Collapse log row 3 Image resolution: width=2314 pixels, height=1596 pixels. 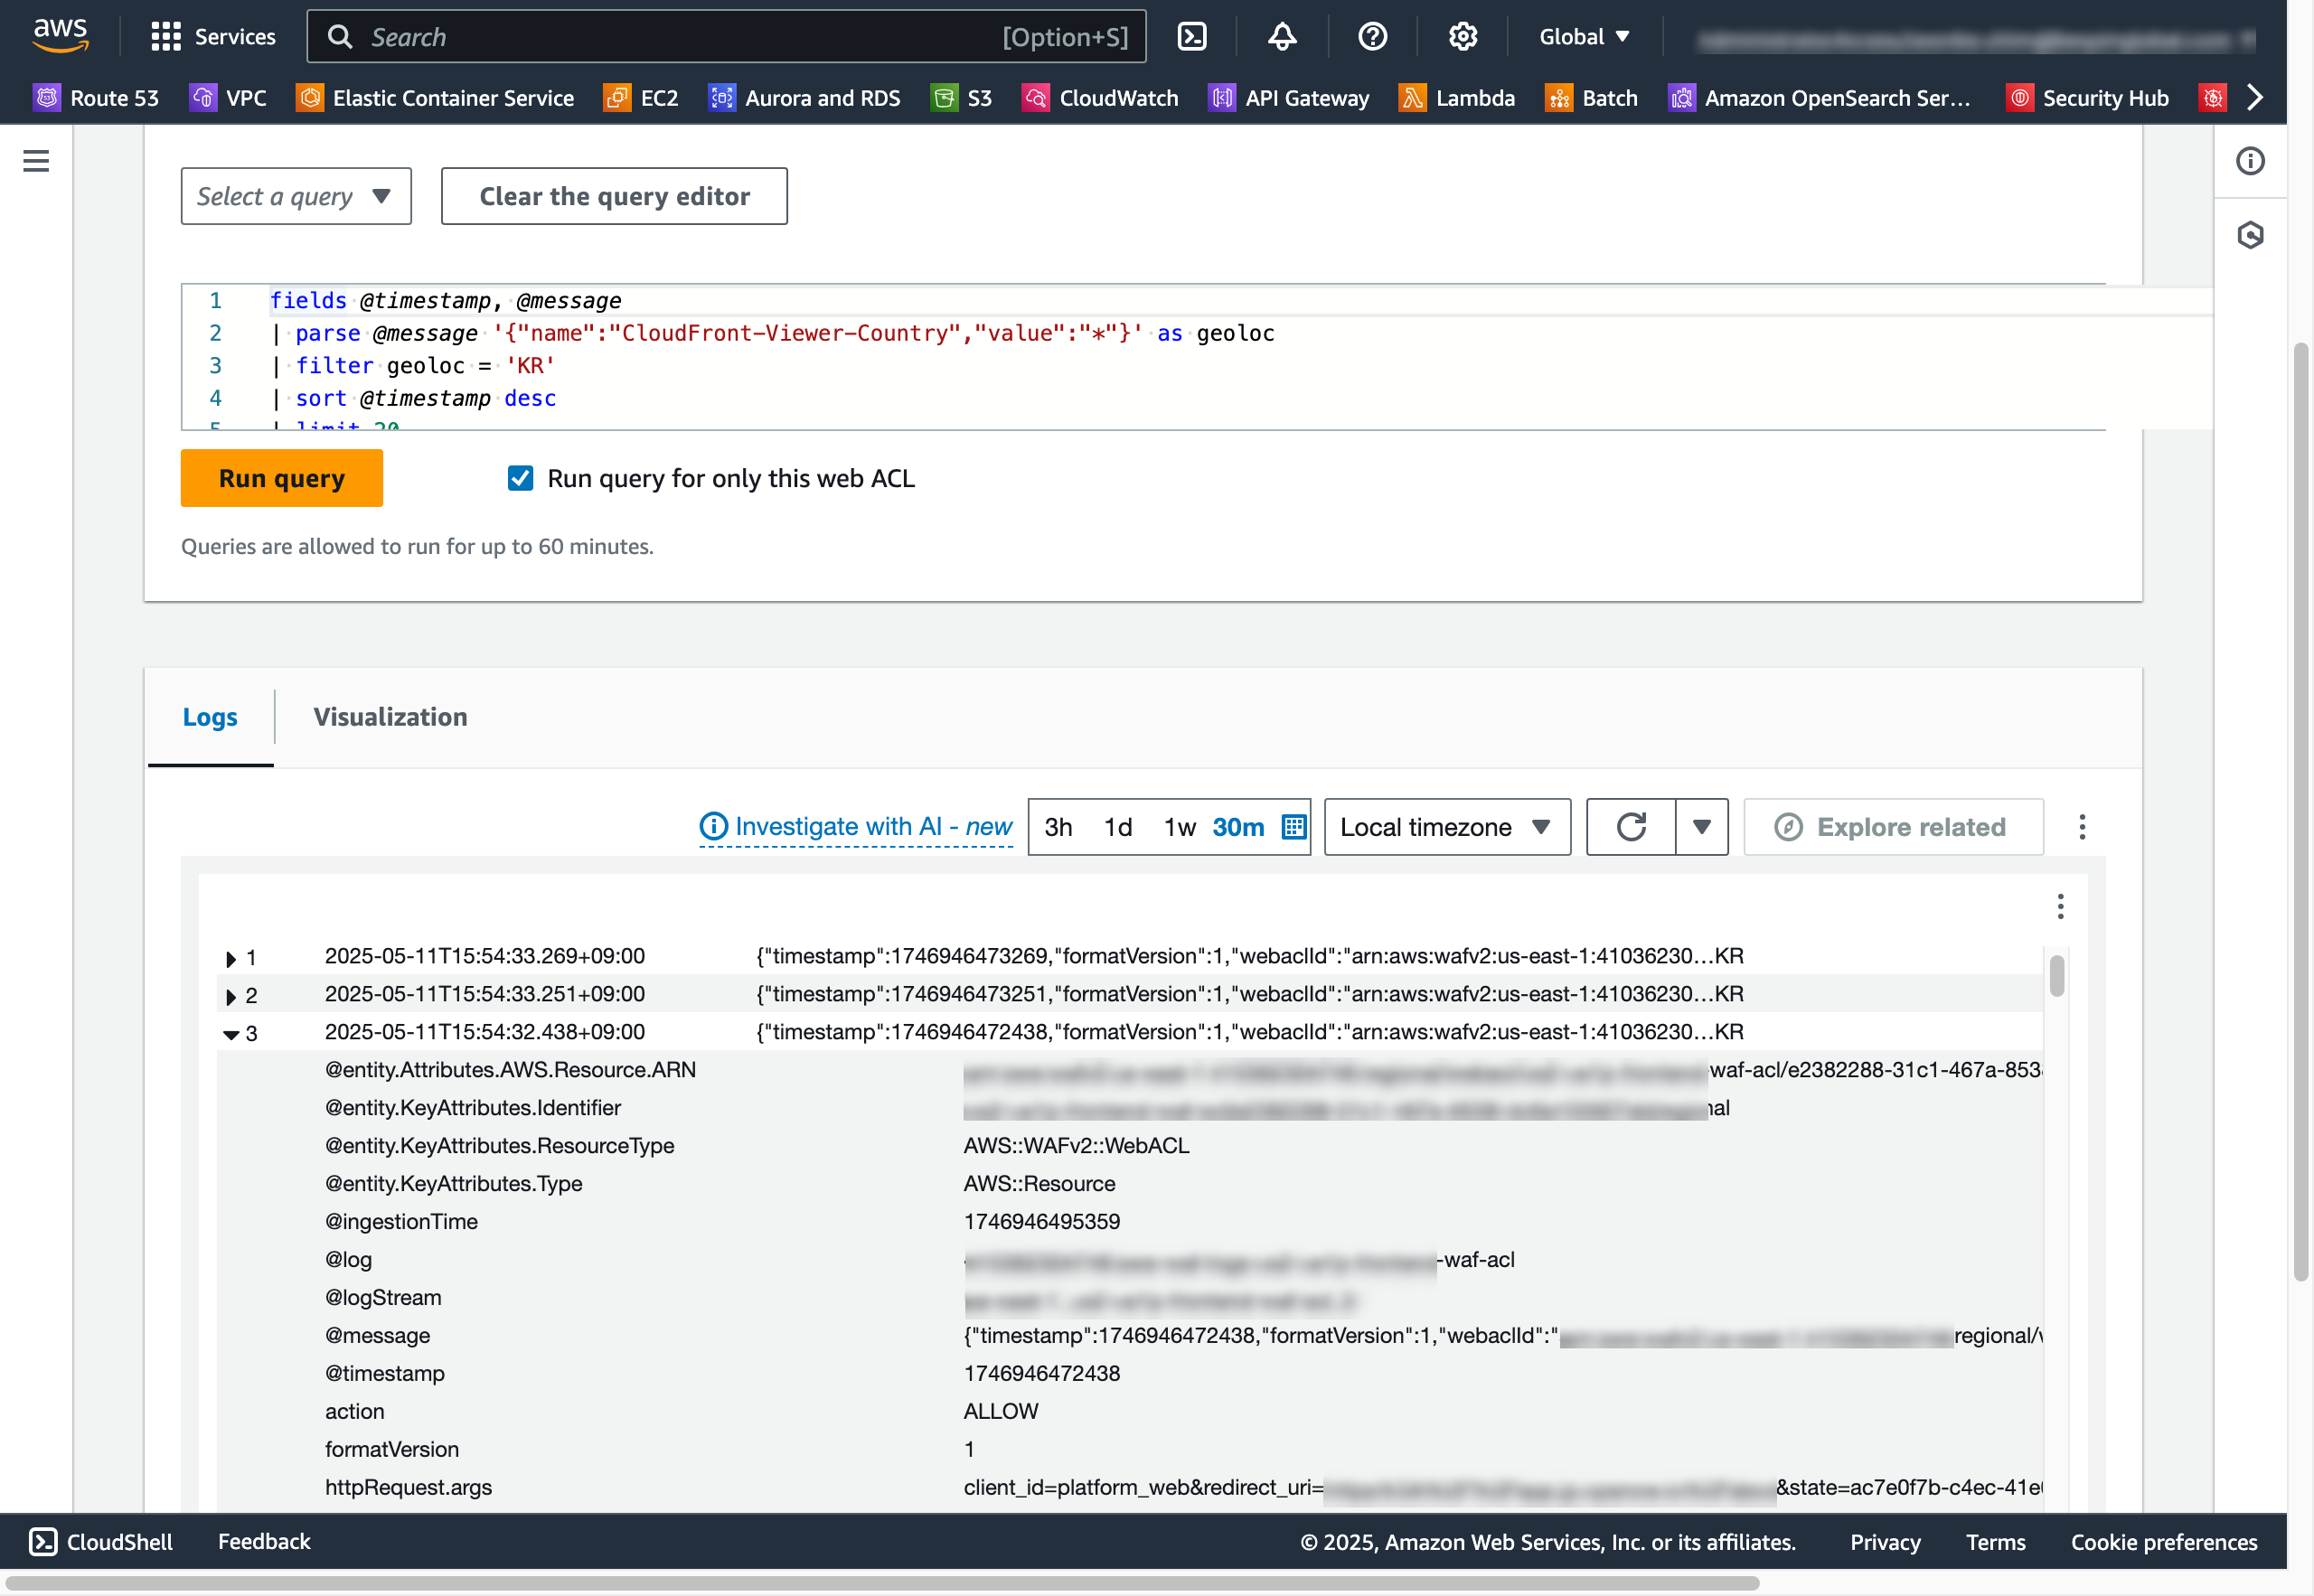tap(231, 1035)
